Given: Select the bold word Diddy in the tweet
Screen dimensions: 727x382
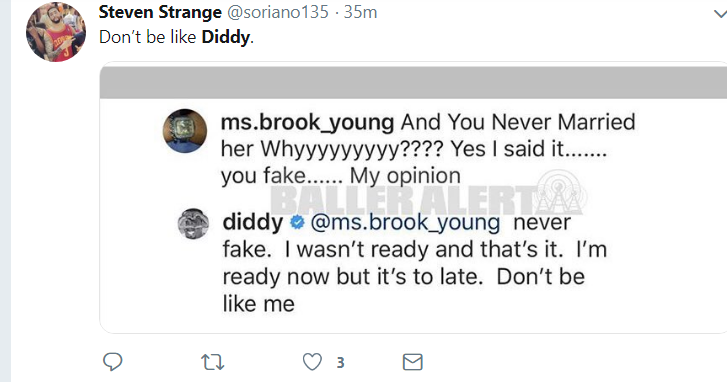Looking at the screenshot, I should pos(226,37).
